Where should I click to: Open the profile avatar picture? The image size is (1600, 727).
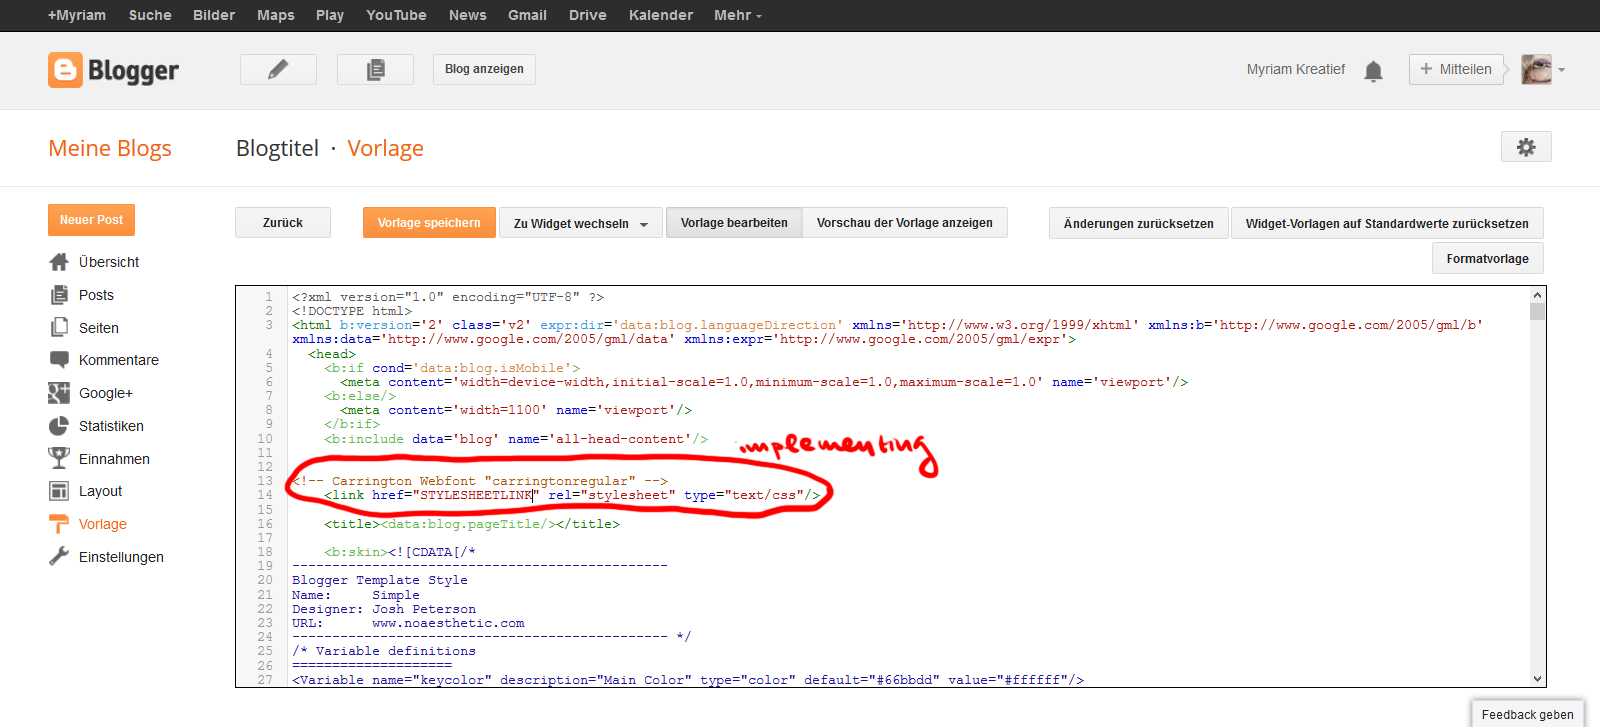(1536, 69)
